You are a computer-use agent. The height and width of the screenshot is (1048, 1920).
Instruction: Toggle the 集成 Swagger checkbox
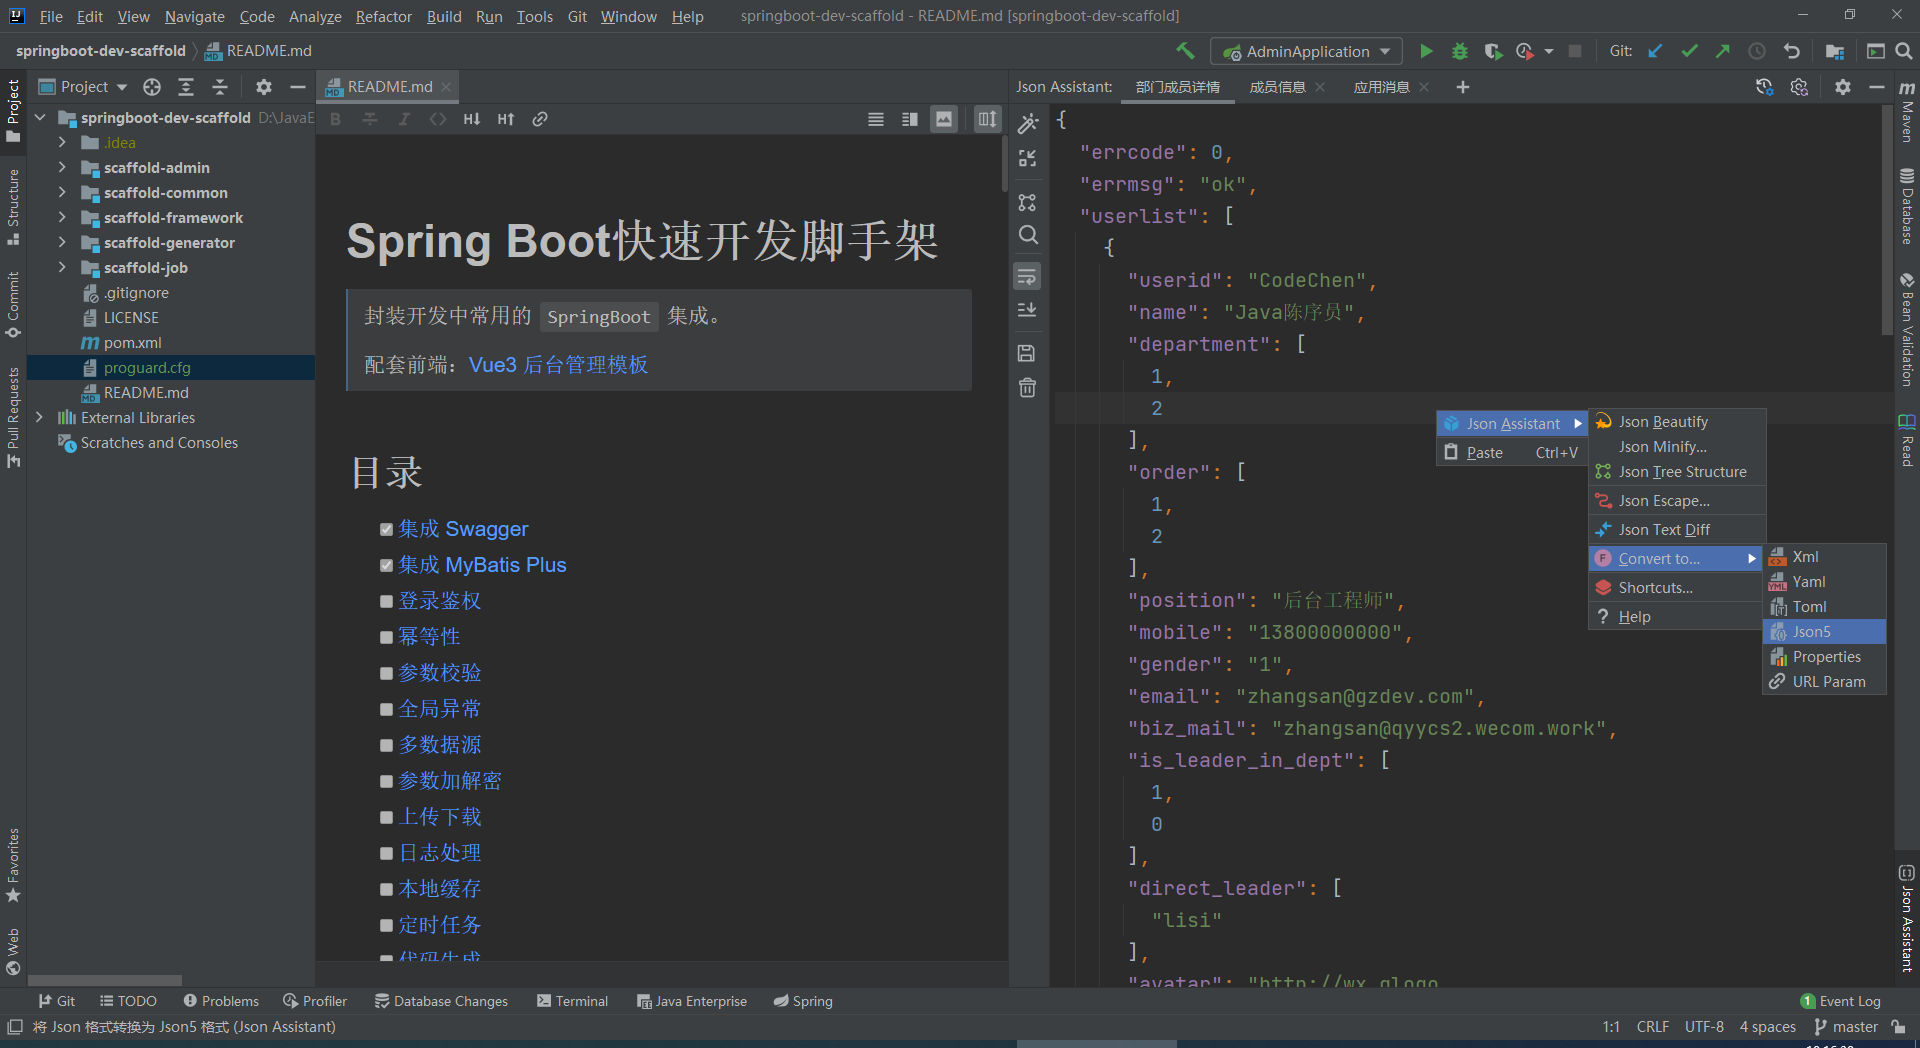[386, 529]
